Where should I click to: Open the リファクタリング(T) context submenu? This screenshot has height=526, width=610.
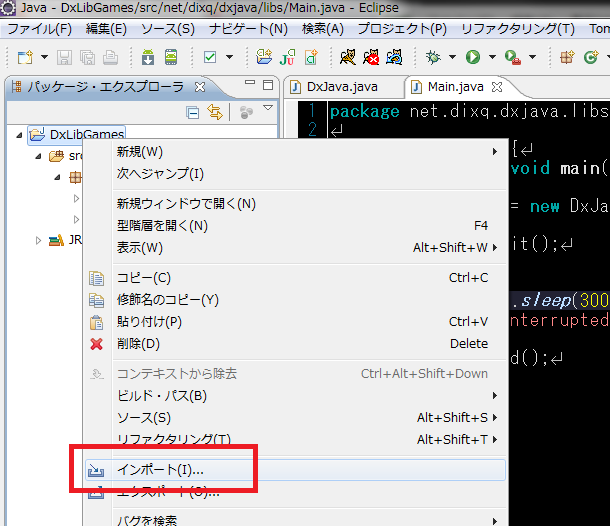(295, 440)
